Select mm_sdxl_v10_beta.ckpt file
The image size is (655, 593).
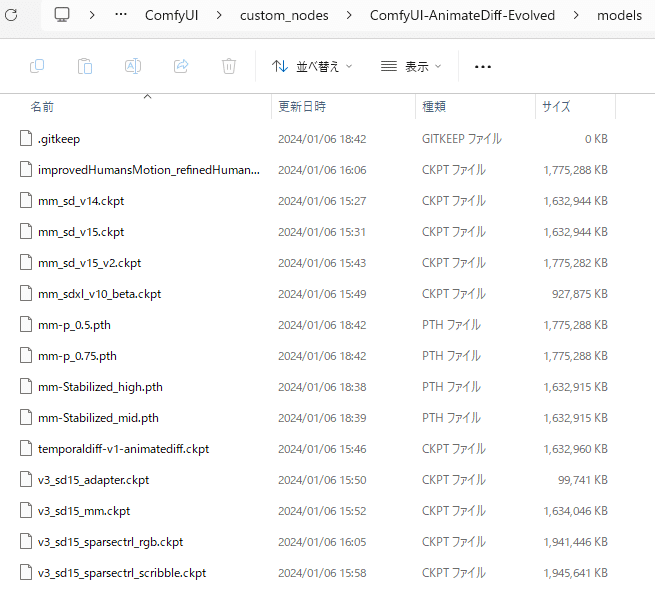99,294
